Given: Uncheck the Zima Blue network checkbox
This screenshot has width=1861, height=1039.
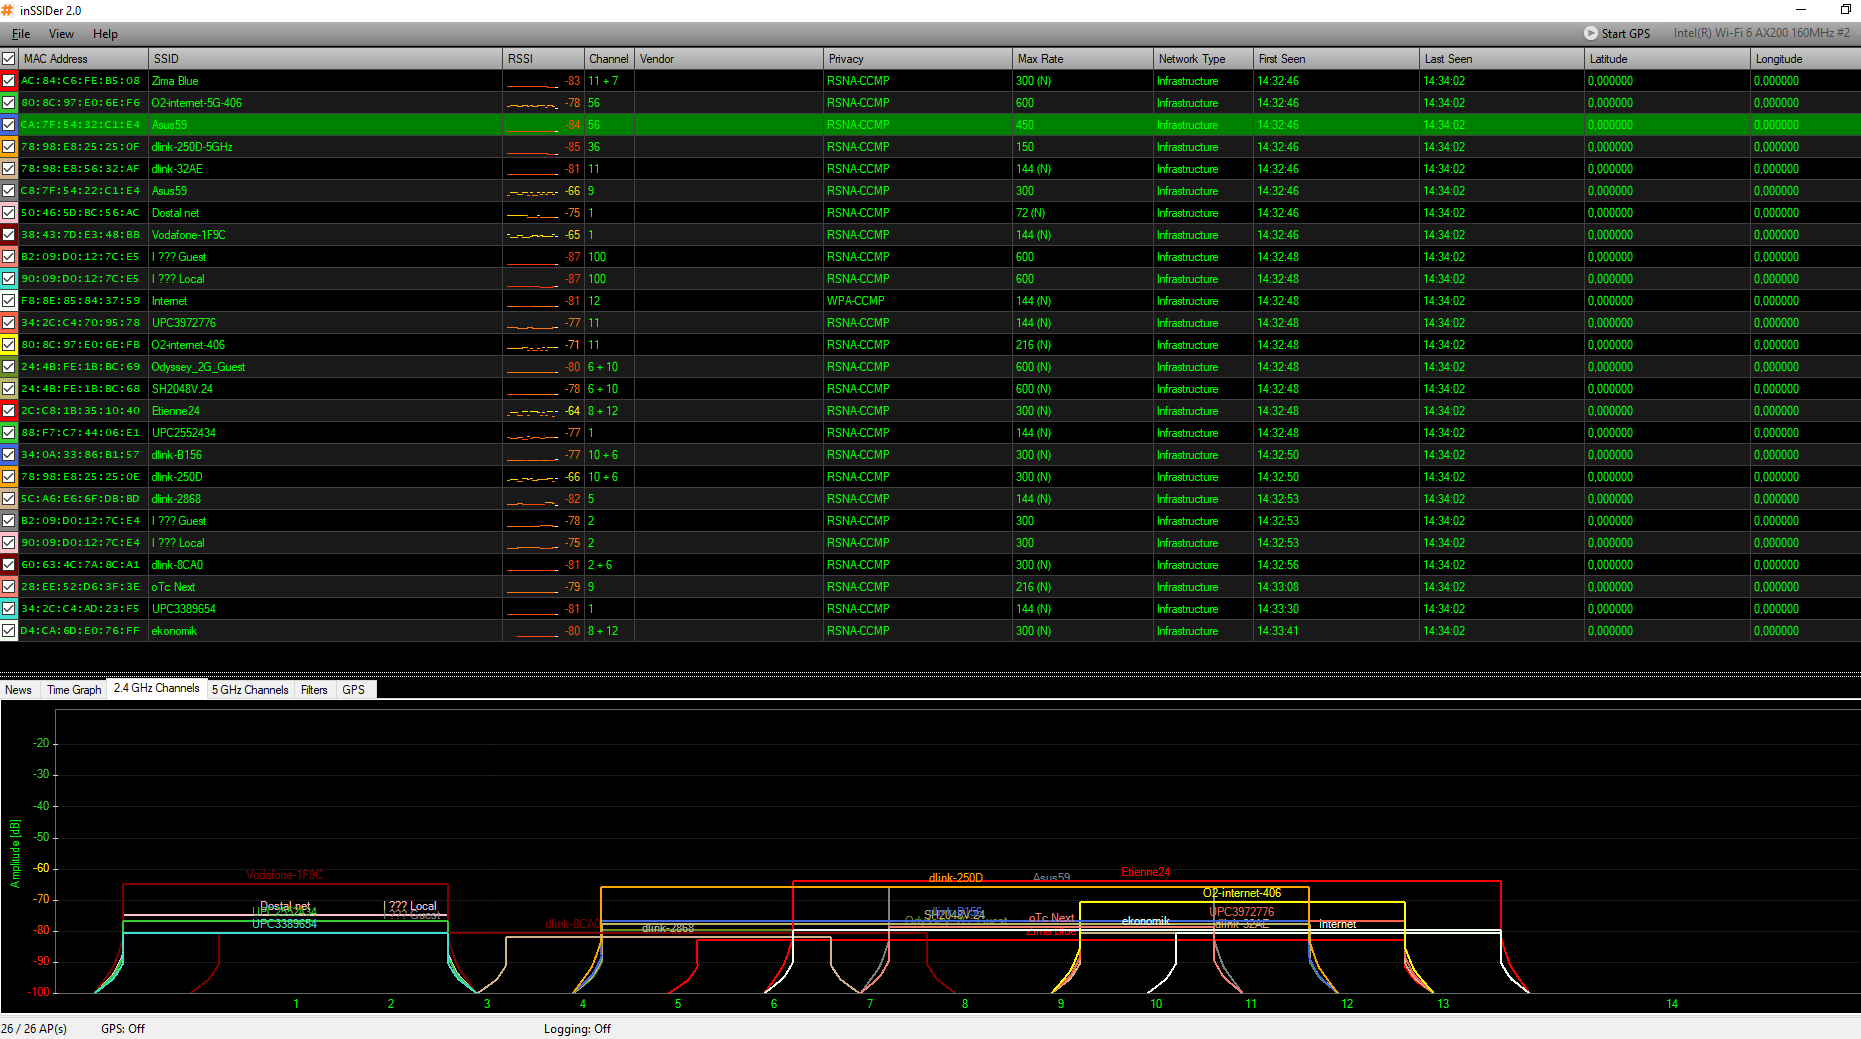Looking at the screenshot, I should click(x=9, y=81).
